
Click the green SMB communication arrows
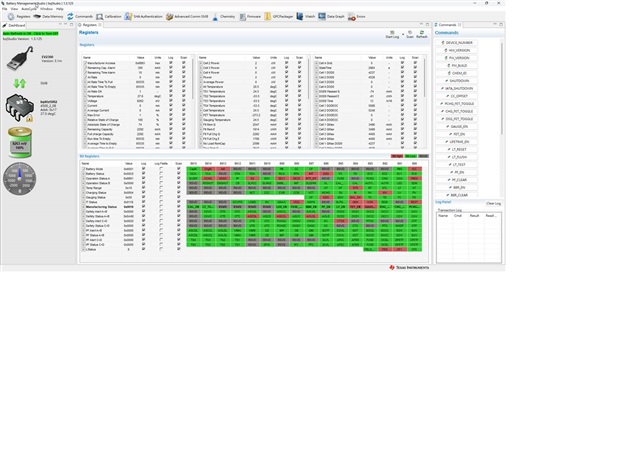20,84
